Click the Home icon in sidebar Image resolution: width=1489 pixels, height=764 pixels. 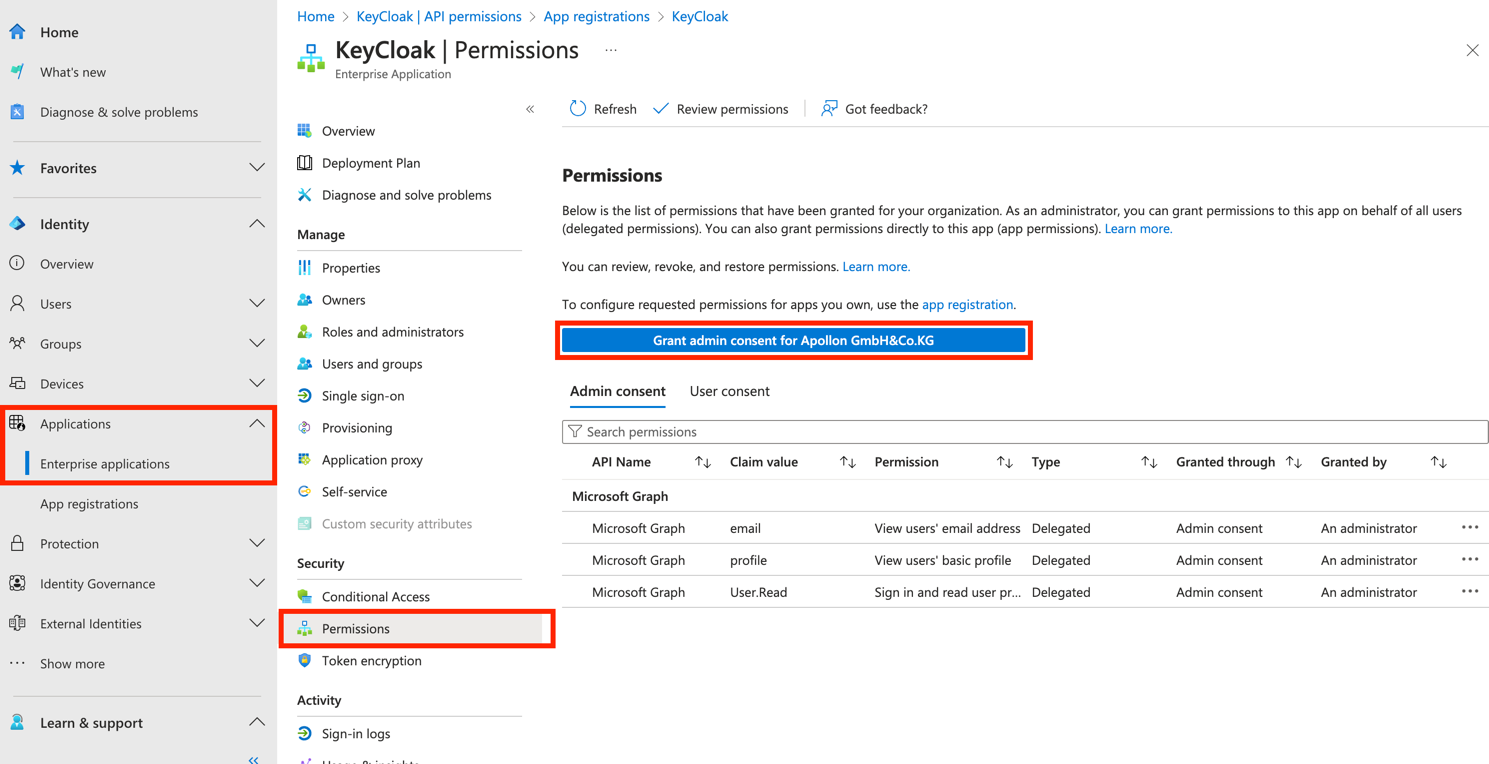tap(18, 32)
